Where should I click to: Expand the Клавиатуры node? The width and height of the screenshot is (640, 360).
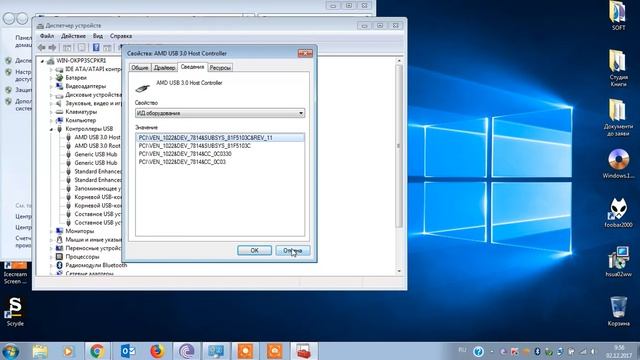coord(51,112)
